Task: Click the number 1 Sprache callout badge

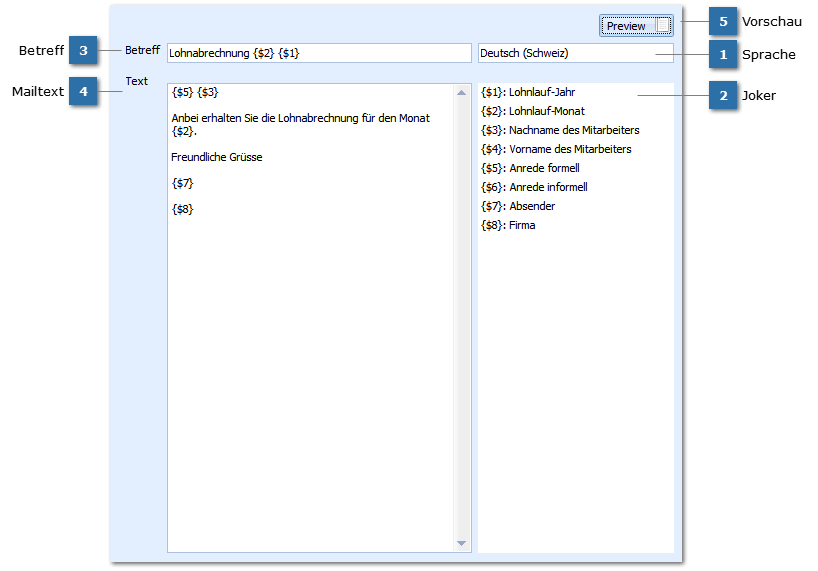Action: (x=722, y=54)
